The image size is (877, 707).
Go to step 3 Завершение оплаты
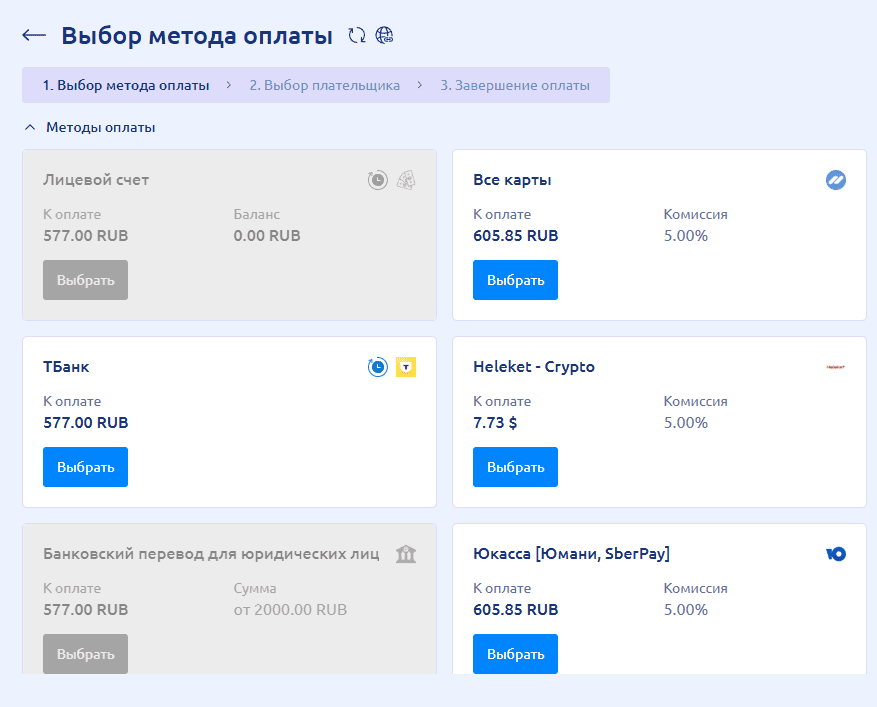tap(514, 85)
